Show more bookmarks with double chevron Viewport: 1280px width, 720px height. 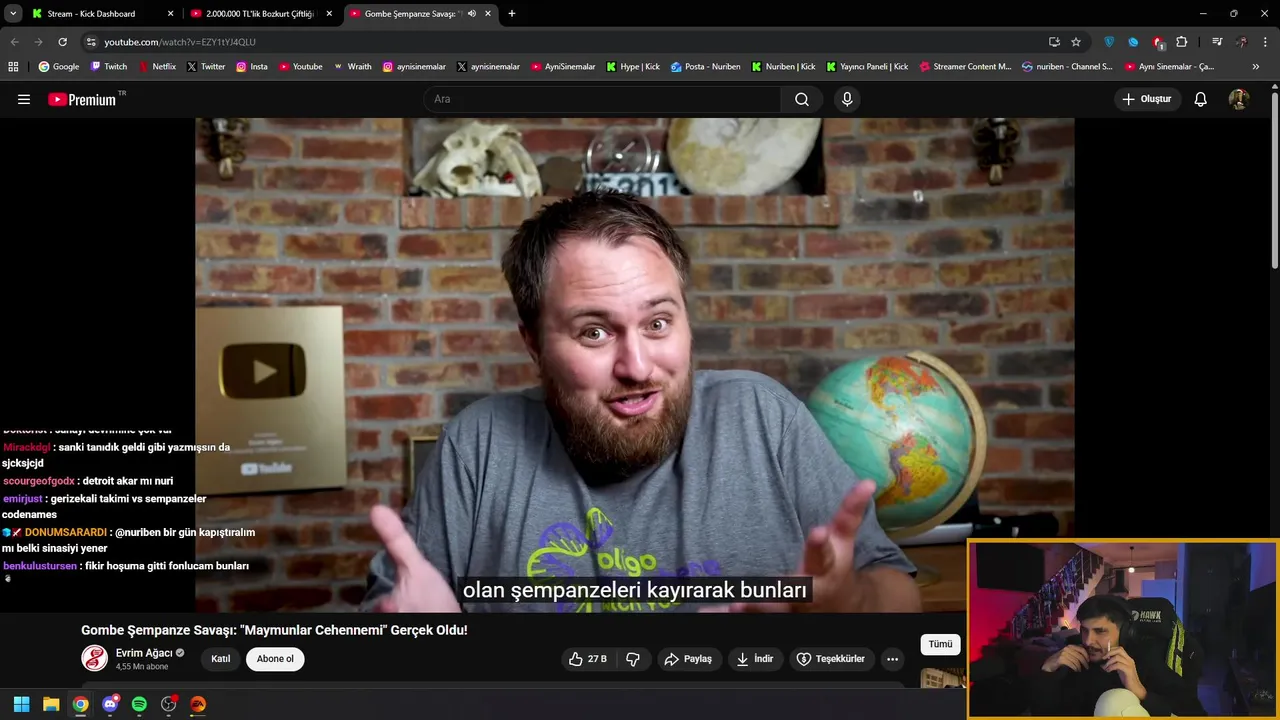click(x=1256, y=67)
